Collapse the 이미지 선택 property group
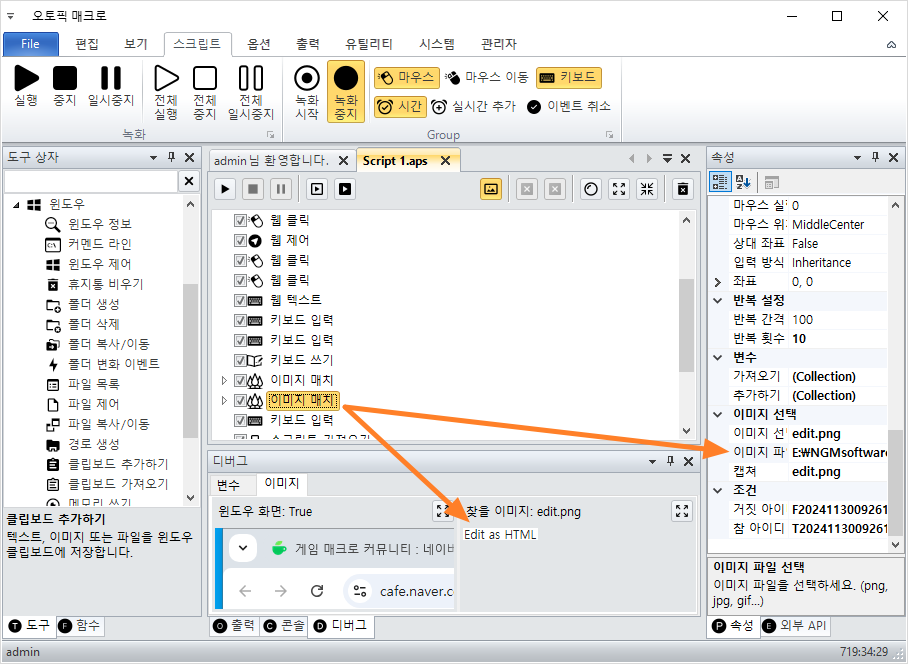Viewport: 908px width, 664px height. [x=717, y=414]
